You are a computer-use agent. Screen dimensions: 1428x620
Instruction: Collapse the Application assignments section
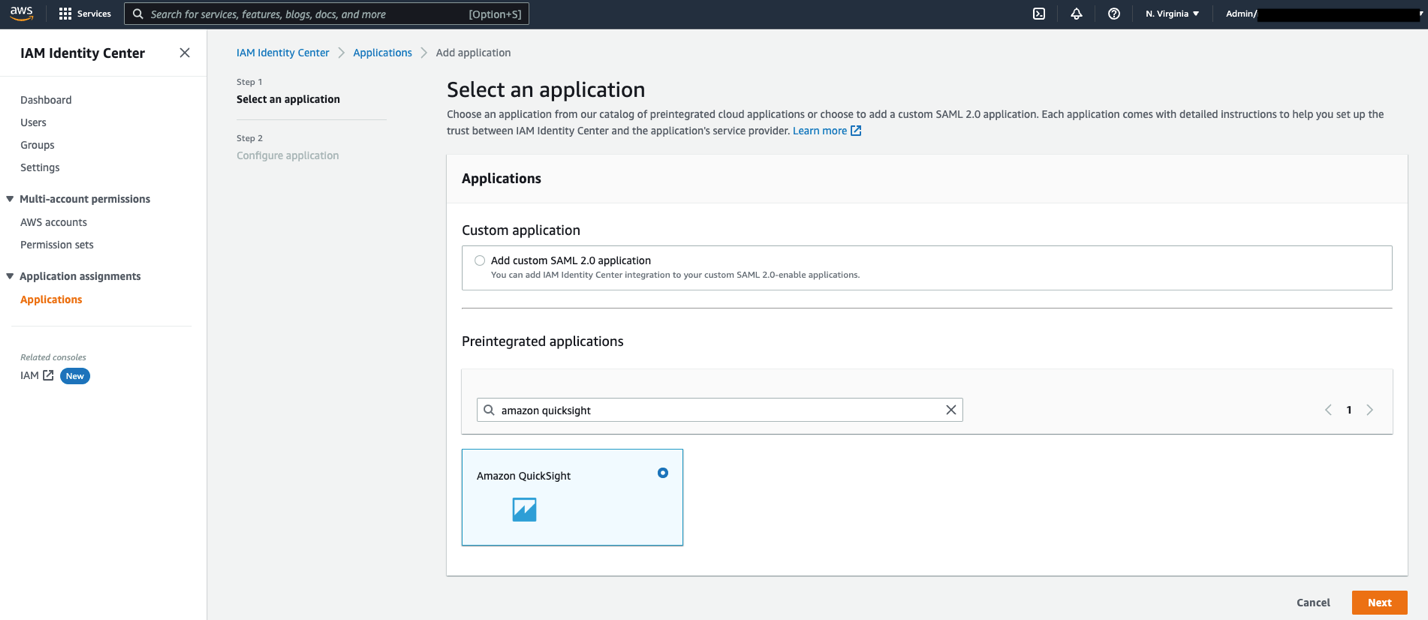(10, 276)
